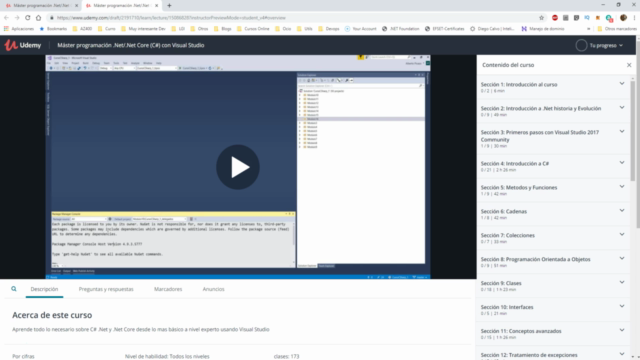This screenshot has height=360, width=640.
Task: Open Cursos Online bookmark folder
Action: point(253,29)
